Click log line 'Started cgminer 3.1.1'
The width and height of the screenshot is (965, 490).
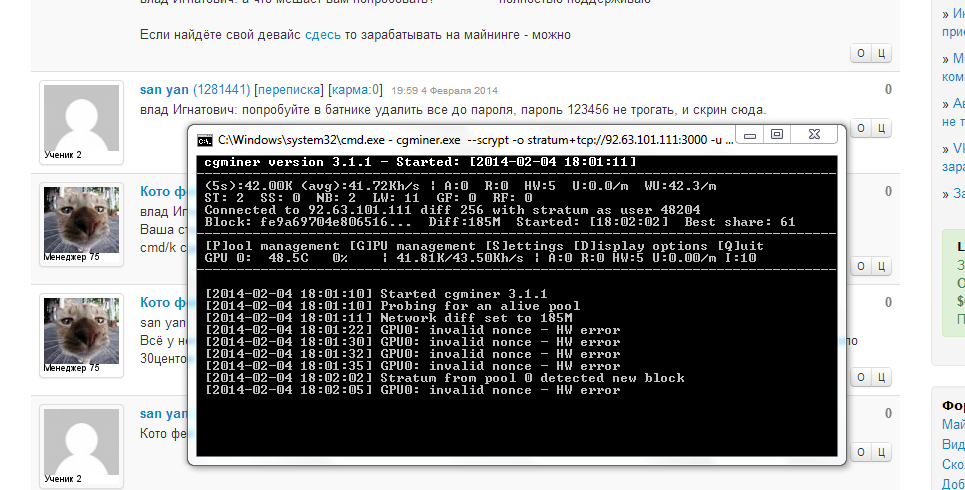pos(376,294)
